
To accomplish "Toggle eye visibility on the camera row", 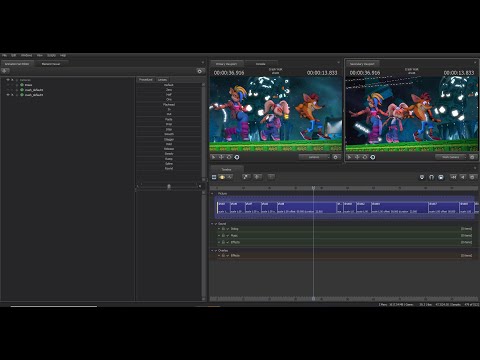I will (x=8, y=80).
